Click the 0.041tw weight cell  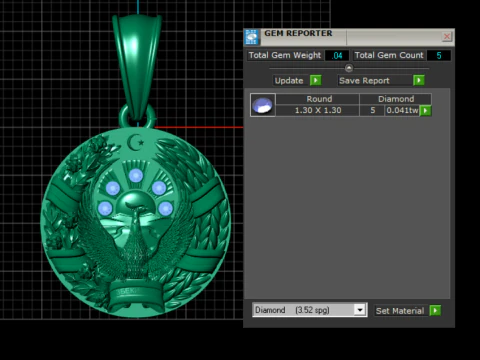pyautogui.click(x=402, y=110)
